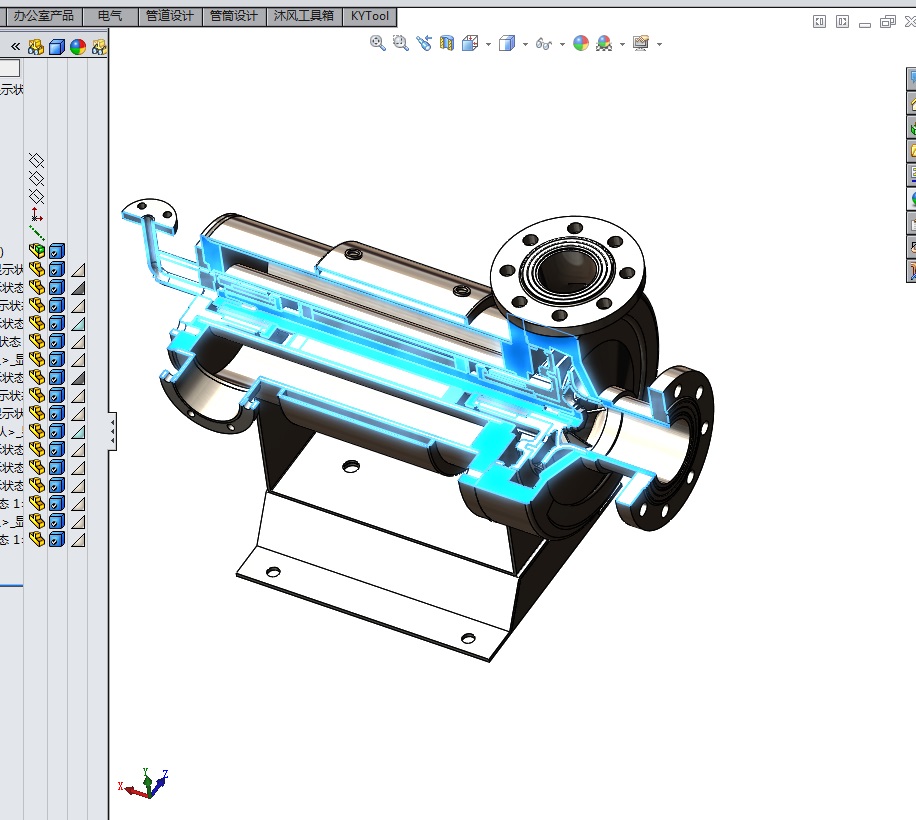Open the View Orientation cube icon

470,43
